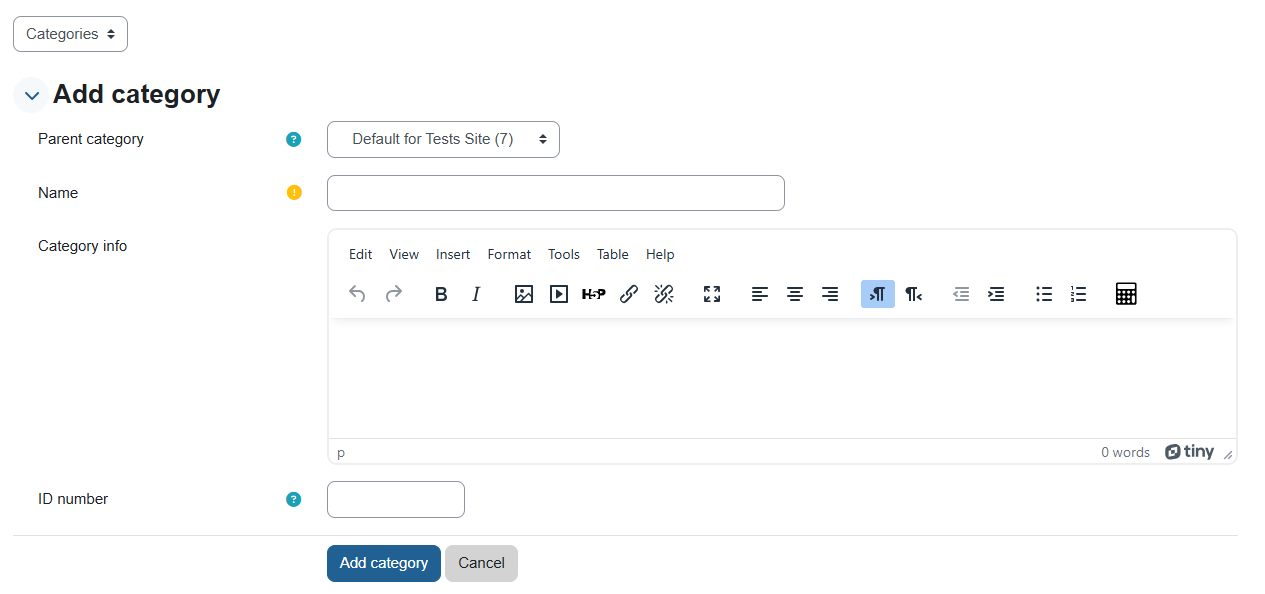Open the Categories dropdown

(x=70, y=34)
